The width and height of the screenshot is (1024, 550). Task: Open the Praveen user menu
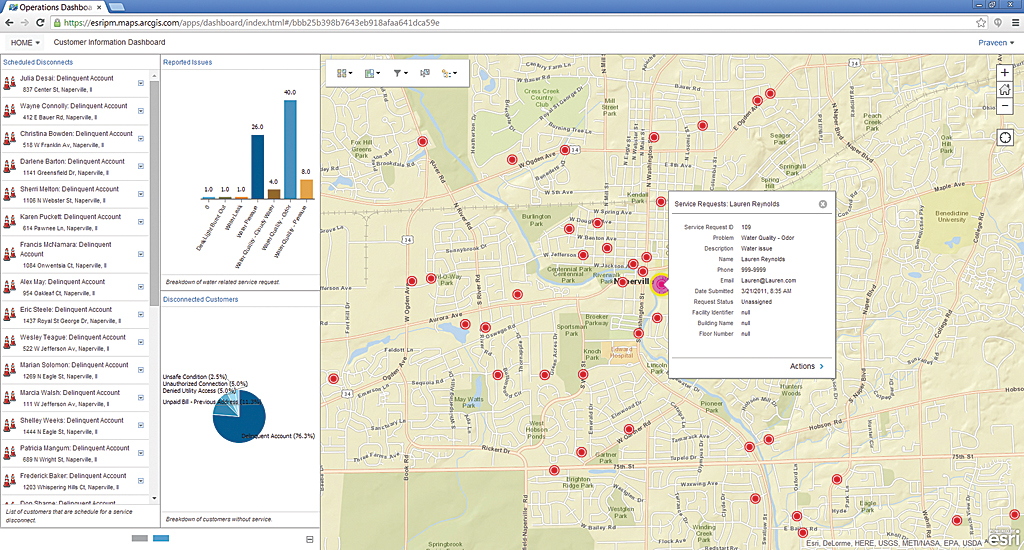996,42
